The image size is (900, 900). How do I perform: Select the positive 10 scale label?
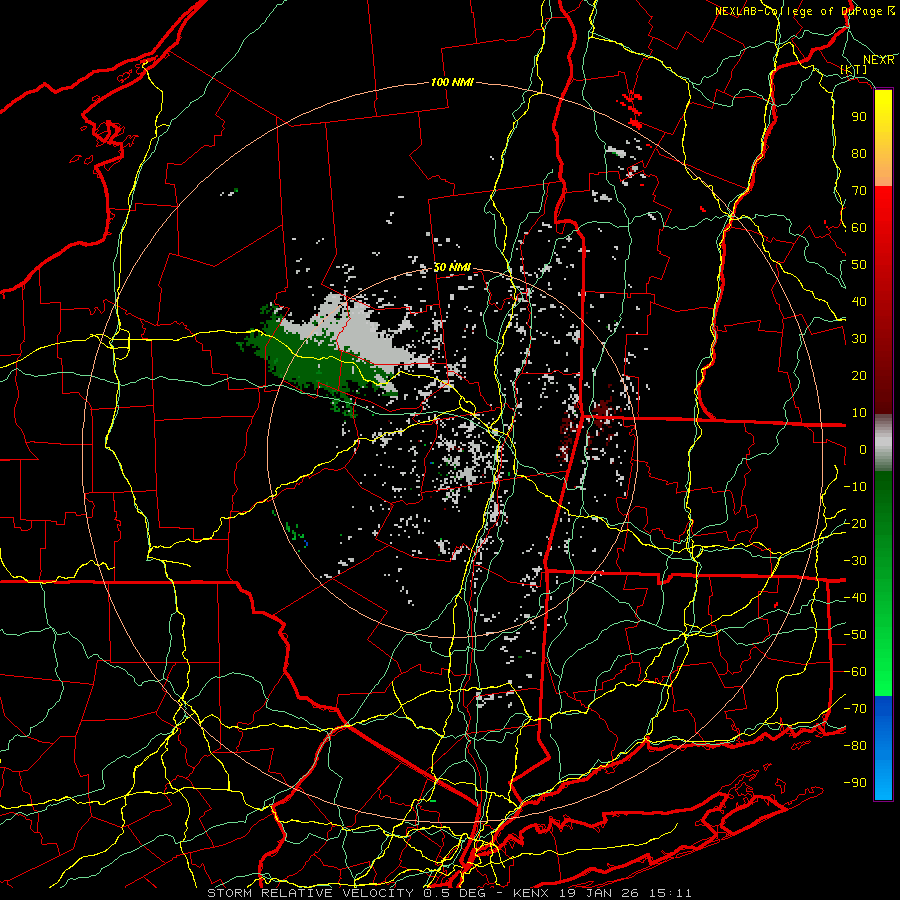coord(859,413)
